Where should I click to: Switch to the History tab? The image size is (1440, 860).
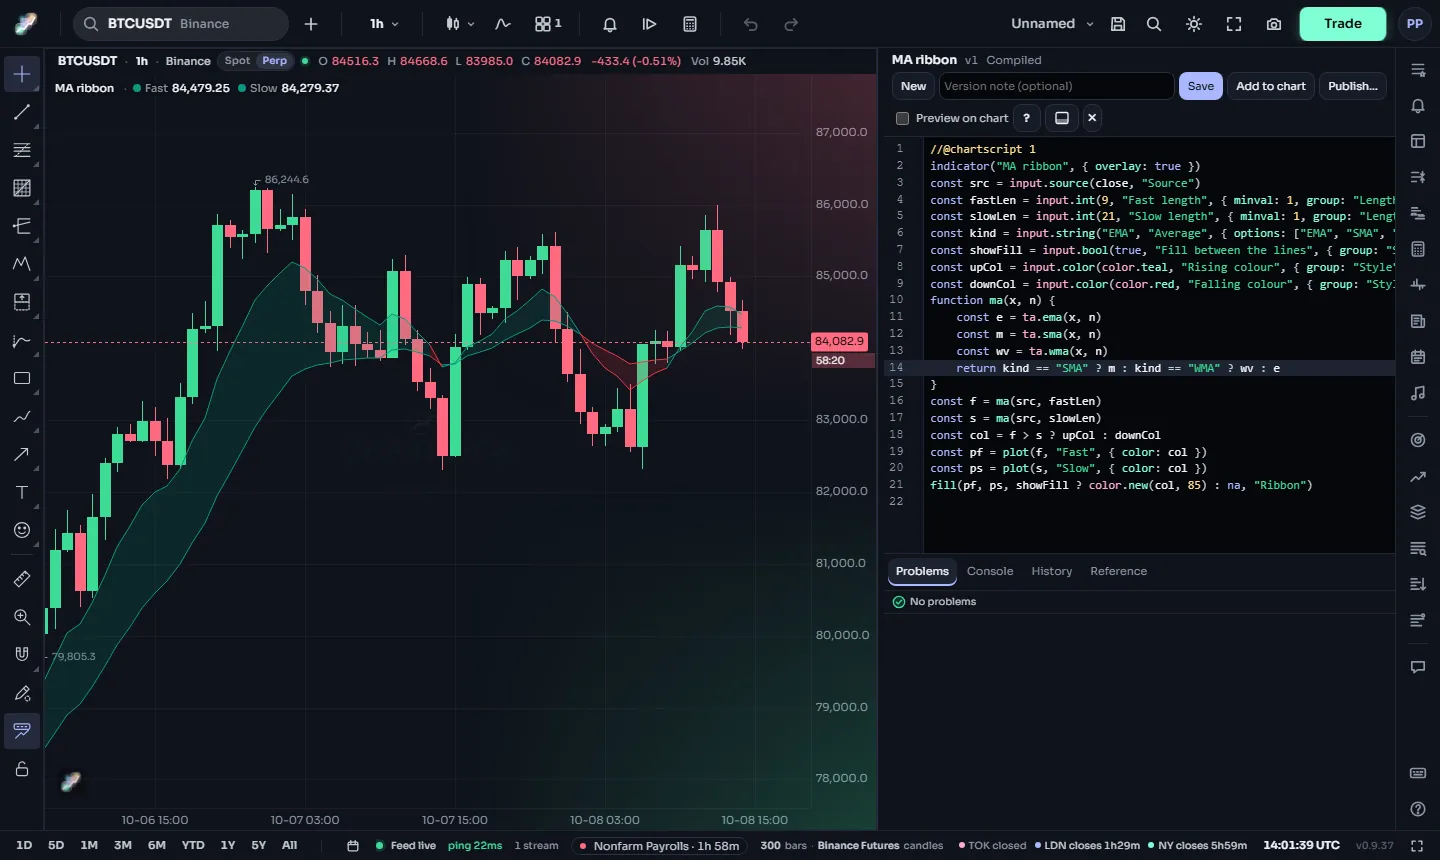pos(1051,572)
